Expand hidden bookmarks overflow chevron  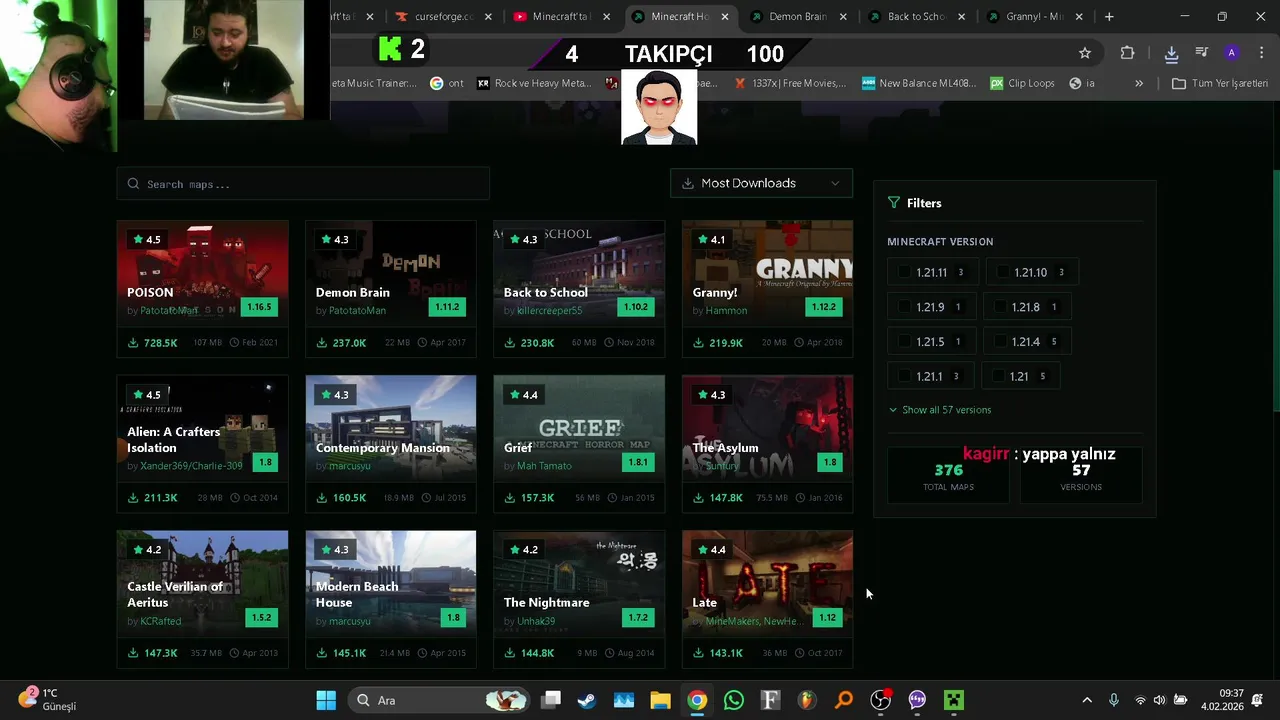click(1139, 83)
